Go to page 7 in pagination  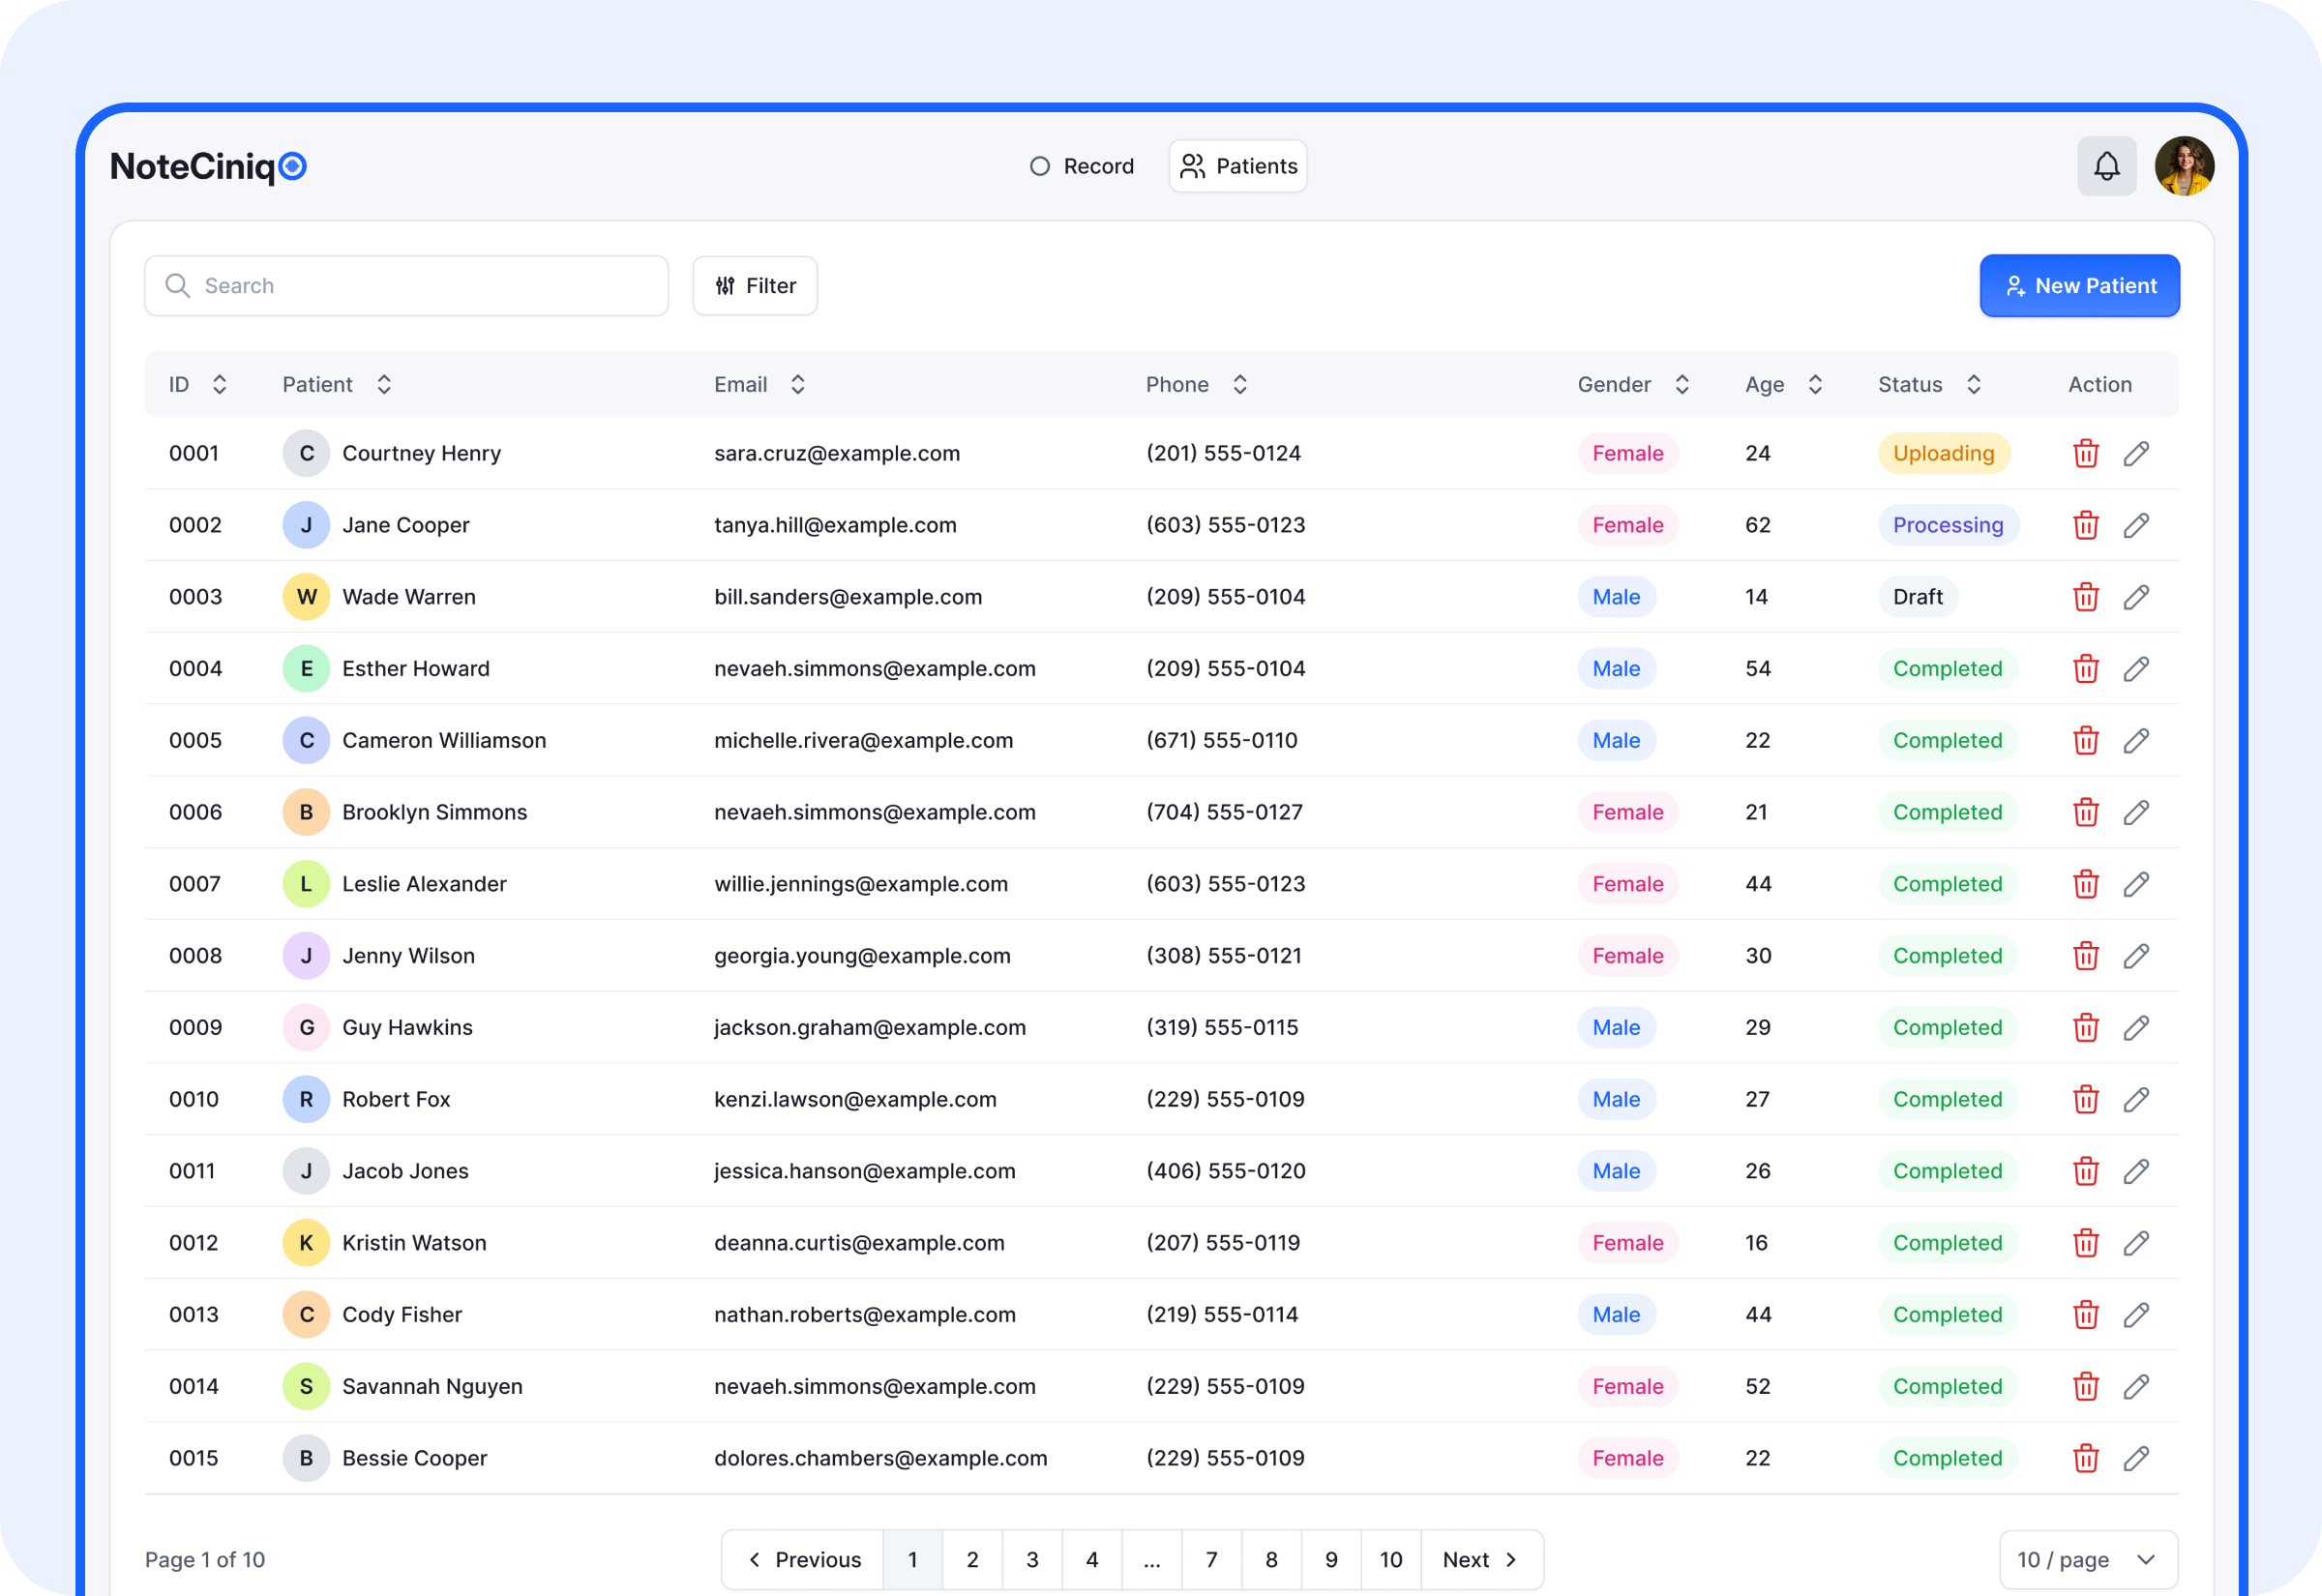click(1211, 1559)
